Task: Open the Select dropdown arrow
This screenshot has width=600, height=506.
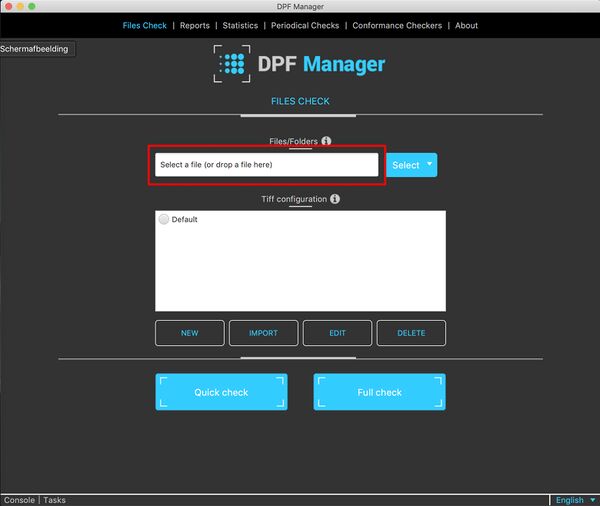Action: (430, 163)
